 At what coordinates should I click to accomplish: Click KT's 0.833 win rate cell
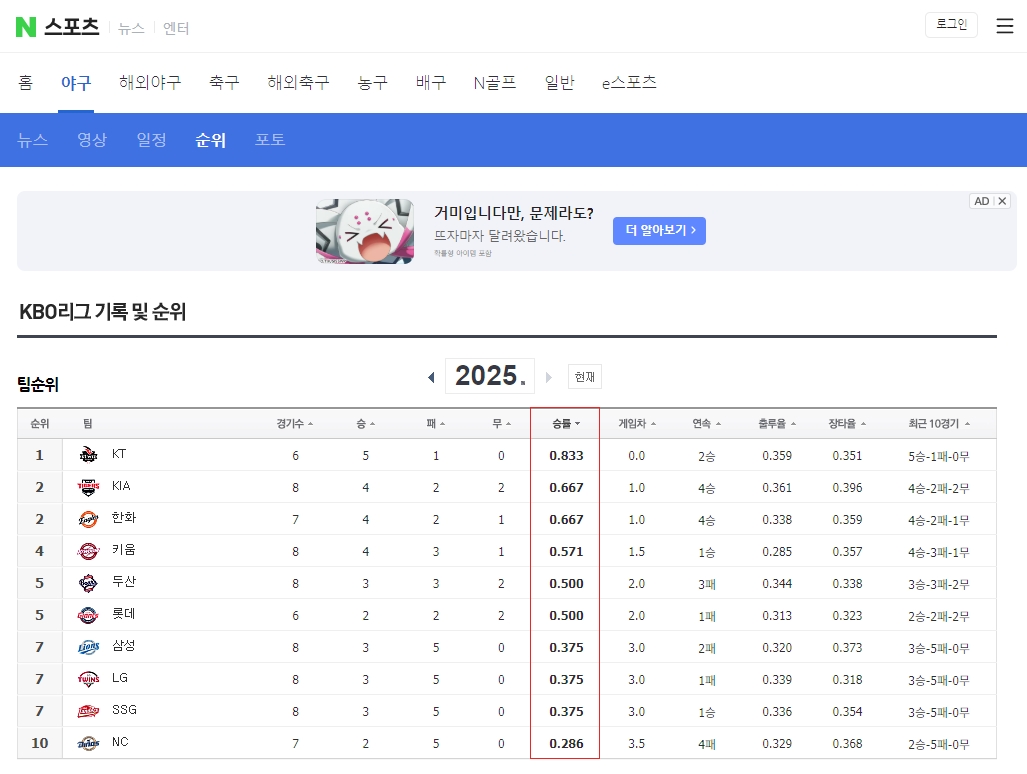coord(566,455)
